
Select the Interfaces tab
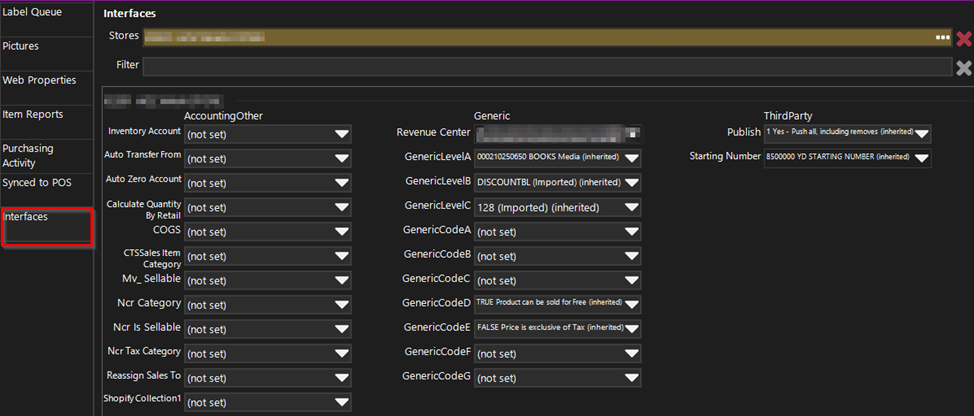[x=47, y=227]
